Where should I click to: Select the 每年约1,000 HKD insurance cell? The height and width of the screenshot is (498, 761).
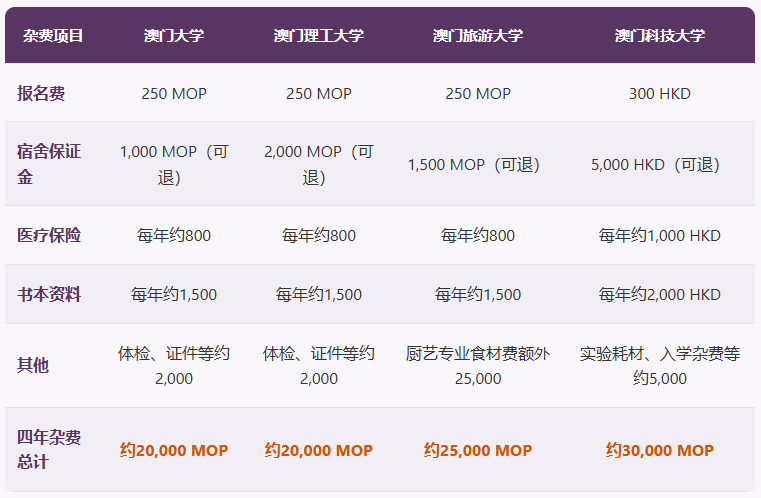point(660,236)
